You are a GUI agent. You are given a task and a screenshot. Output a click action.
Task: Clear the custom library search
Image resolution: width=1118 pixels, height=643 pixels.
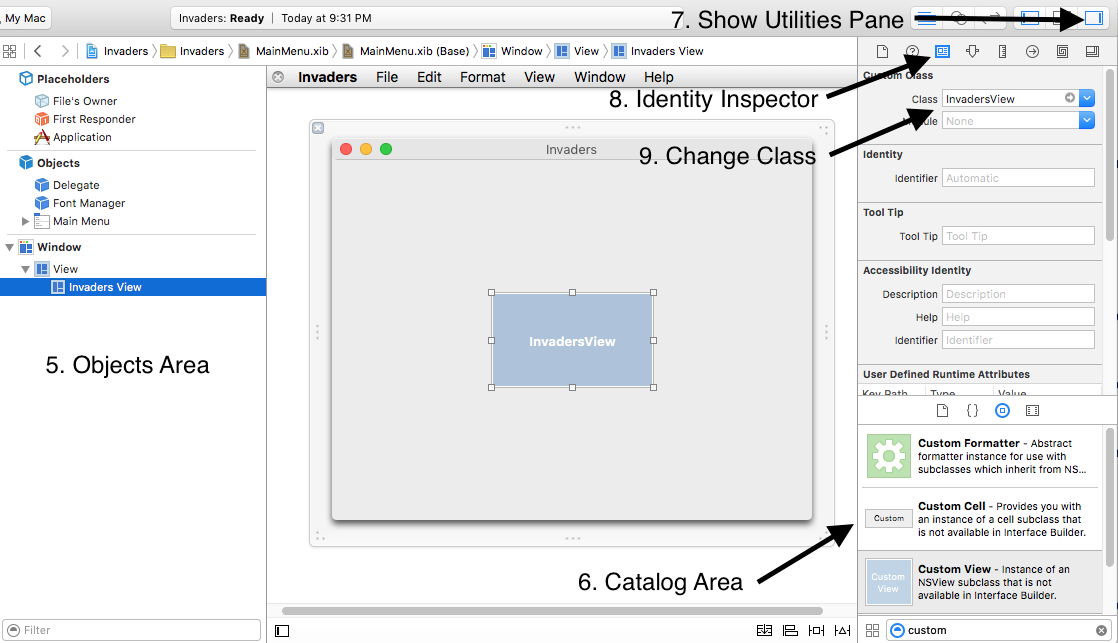click(1102, 630)
